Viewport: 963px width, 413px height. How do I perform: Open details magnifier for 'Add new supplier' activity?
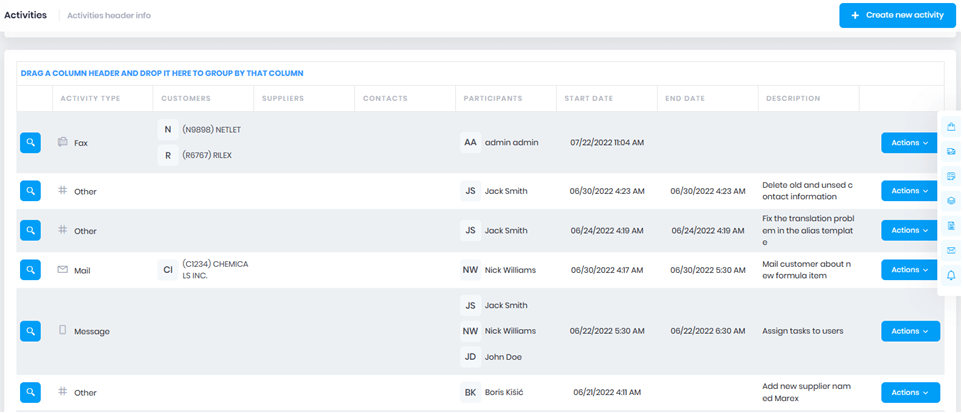(x=30, y=392)
